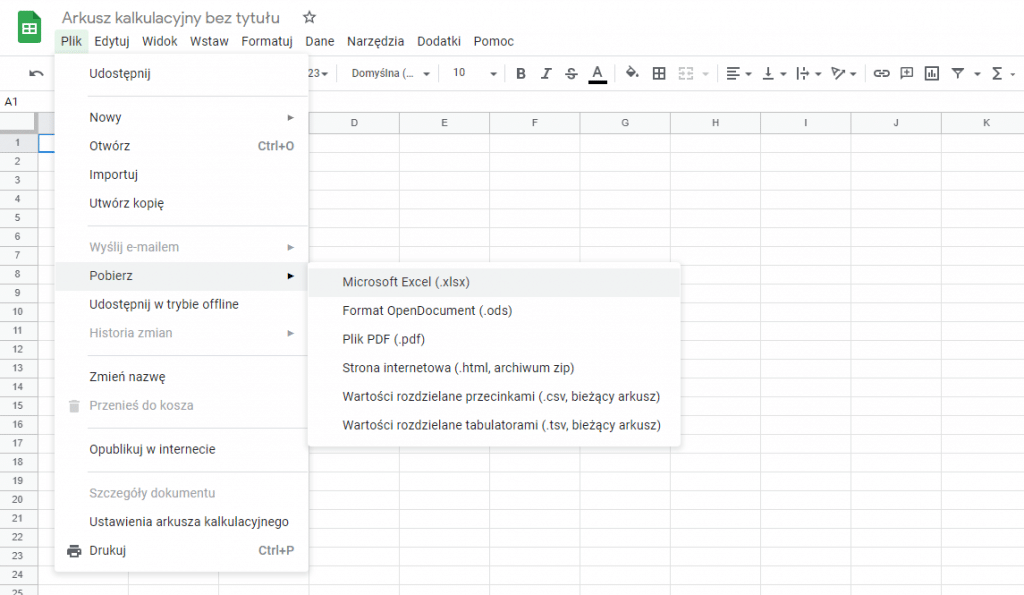Open text rotation dropdown

coord(843,74)
